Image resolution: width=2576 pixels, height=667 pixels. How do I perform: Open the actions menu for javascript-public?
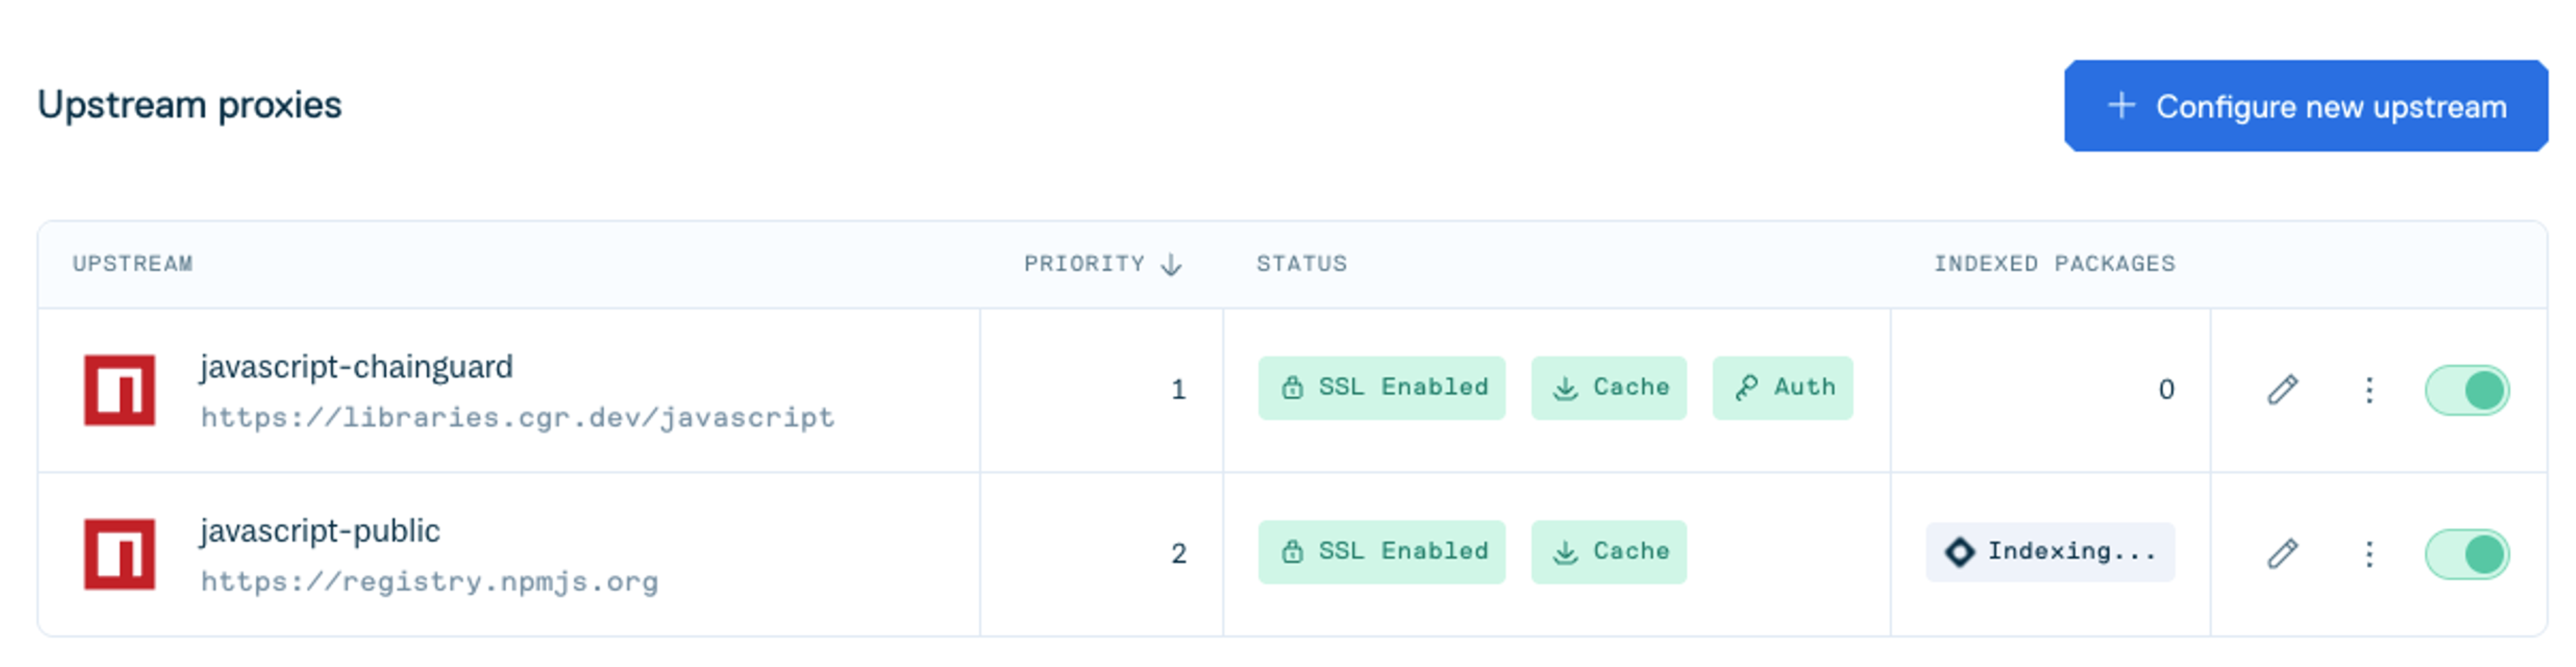(x=2370, y=553)
